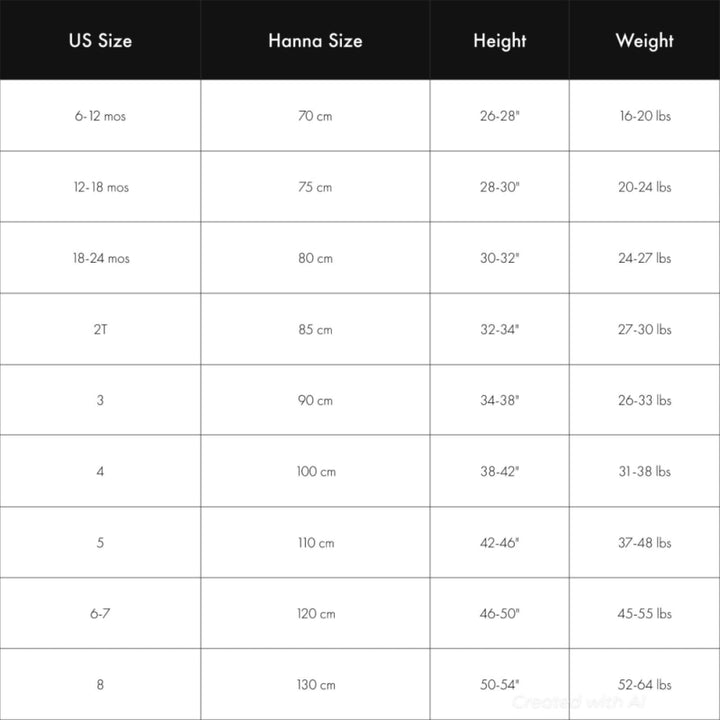Screen dimensions: 720x720
Task: Click the 34-38" height cell
Action: click(x=500, y=400)
